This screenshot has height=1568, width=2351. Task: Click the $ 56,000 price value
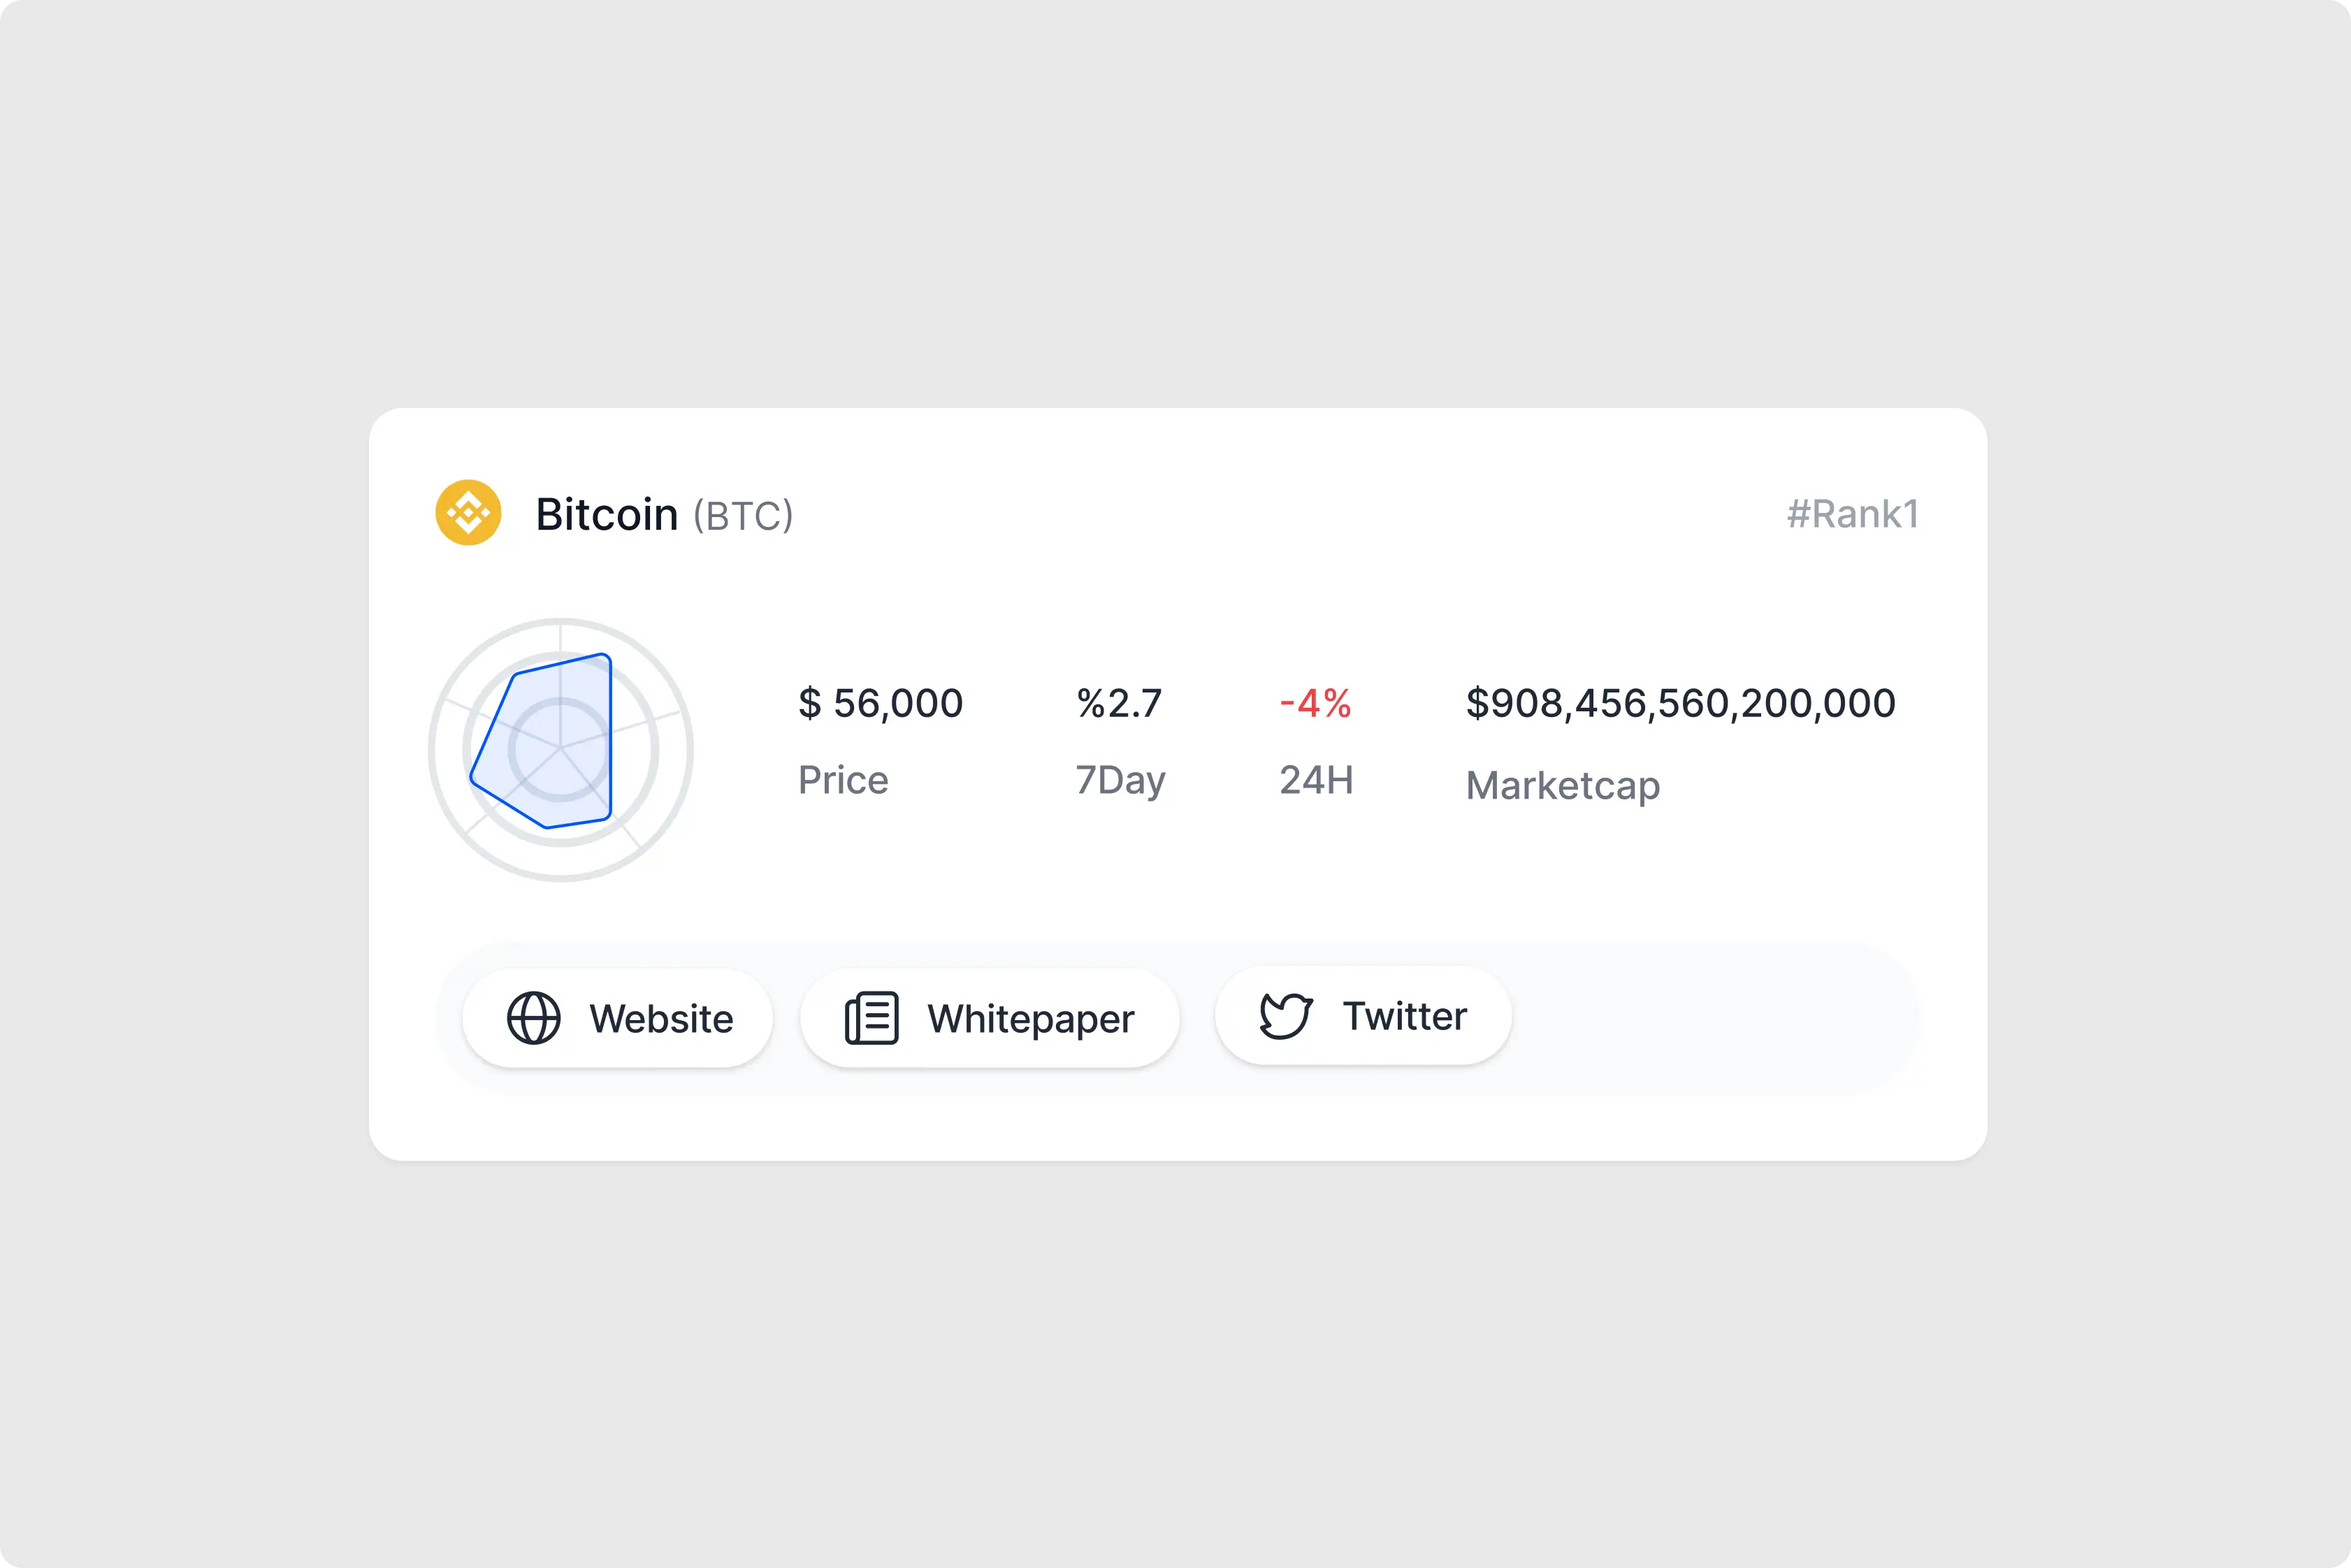880,703
